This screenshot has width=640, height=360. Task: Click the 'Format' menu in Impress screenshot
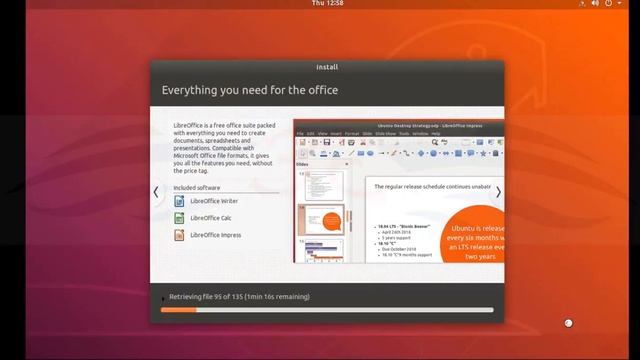351,134
